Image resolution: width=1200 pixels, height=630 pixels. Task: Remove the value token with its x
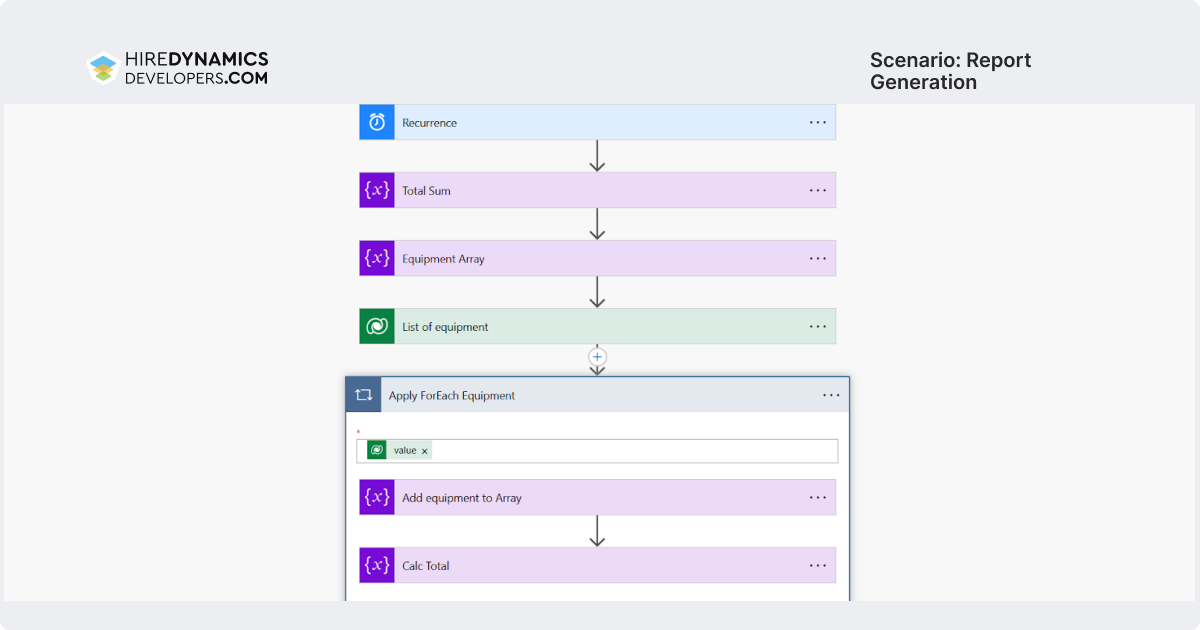425,451
